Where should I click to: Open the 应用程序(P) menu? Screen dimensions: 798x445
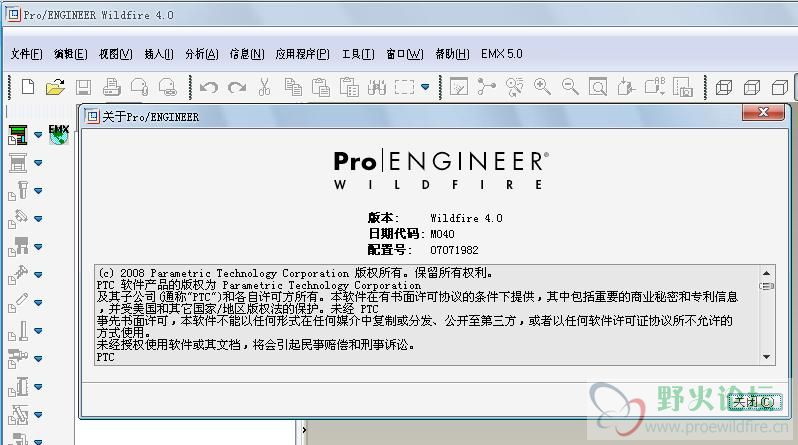[302, 54]
